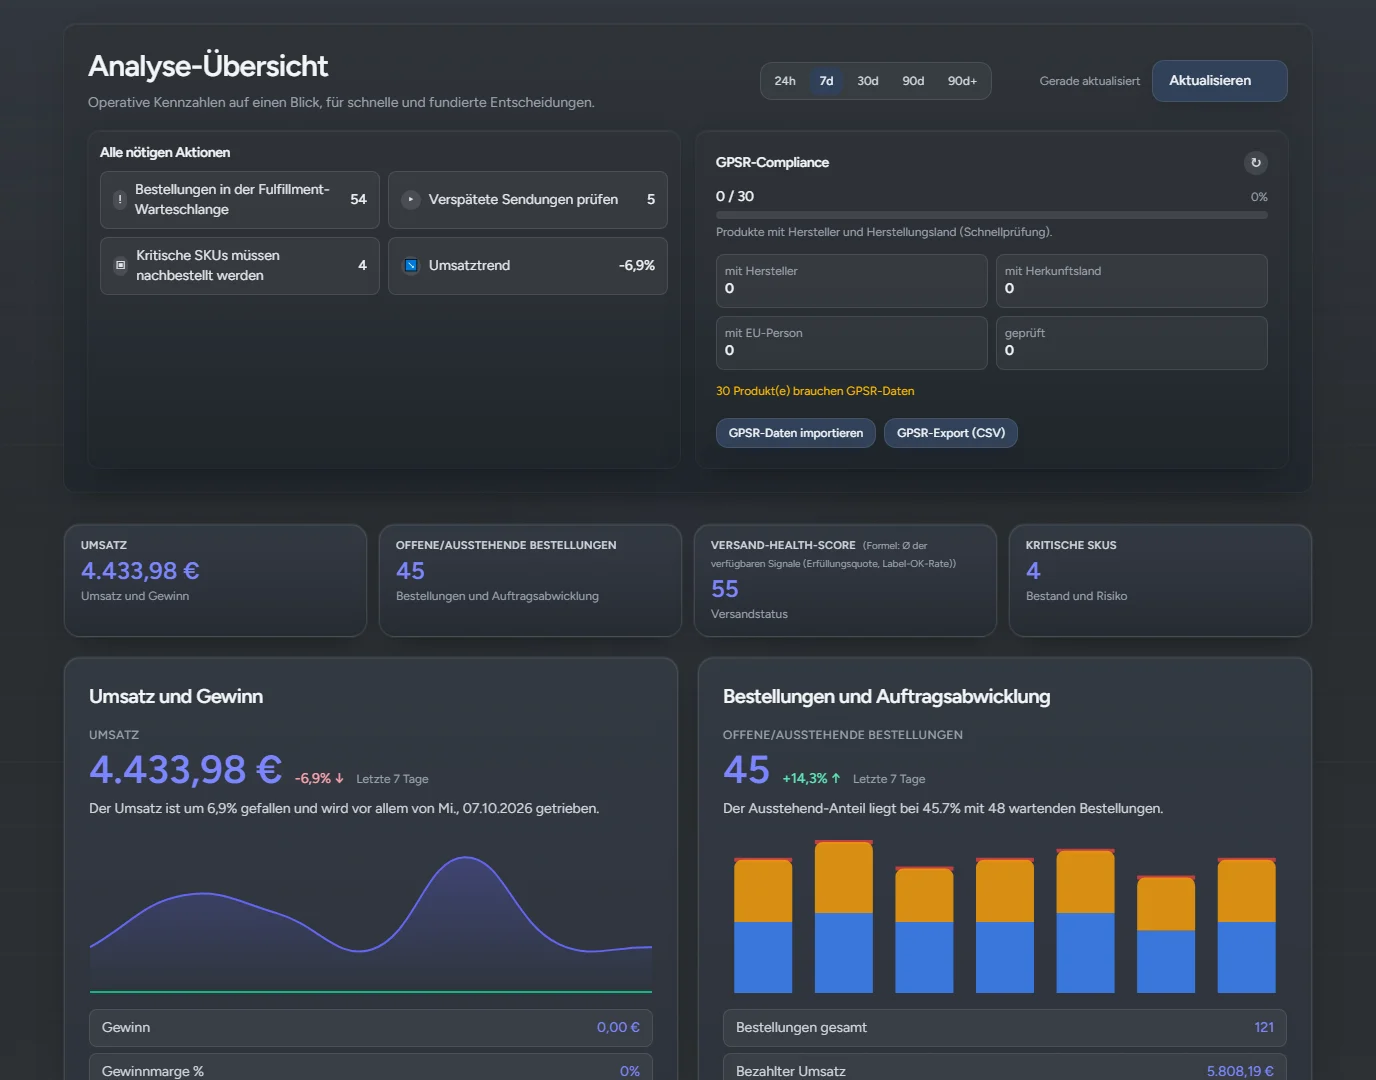Click the 'mit EU-Person' stat box
1376x1080 pixels.
coord(852,343)
